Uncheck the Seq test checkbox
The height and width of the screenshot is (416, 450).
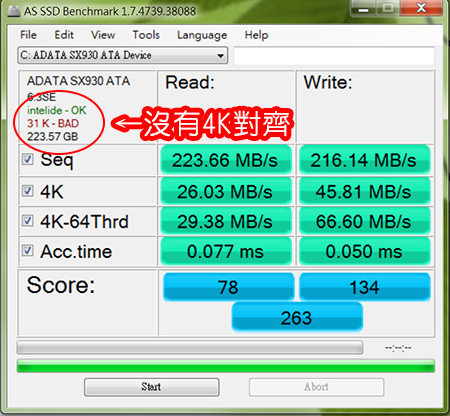point(28,159)
